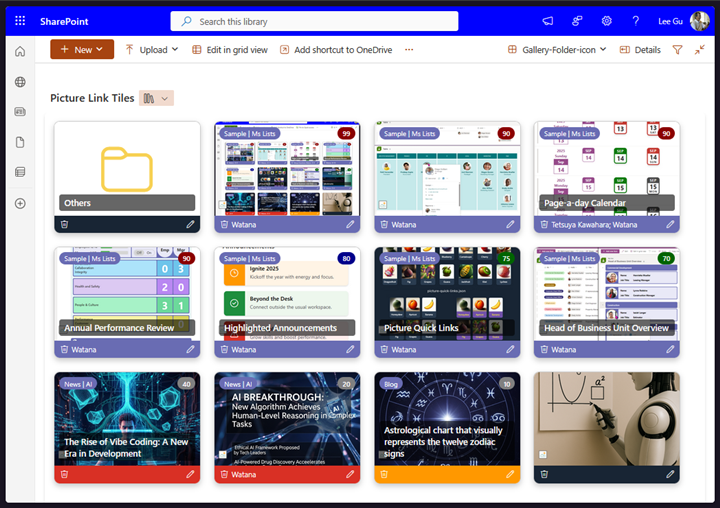This screenshot has width=720, height=508.
Task: Delete the Page-a-day Calendar tile
Action: coord(544,225)
